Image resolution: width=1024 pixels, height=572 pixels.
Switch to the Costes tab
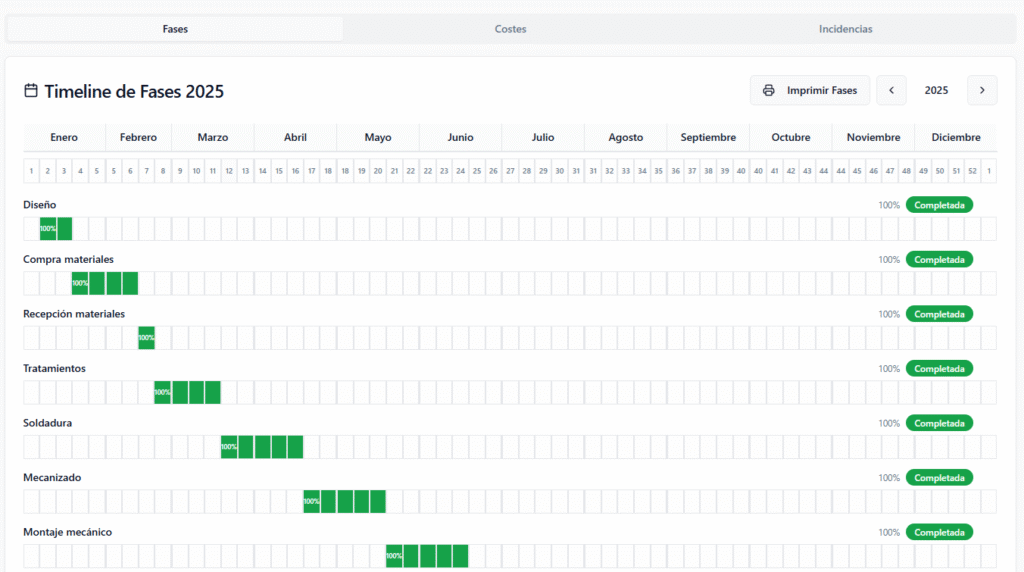(x=510, y=29)
